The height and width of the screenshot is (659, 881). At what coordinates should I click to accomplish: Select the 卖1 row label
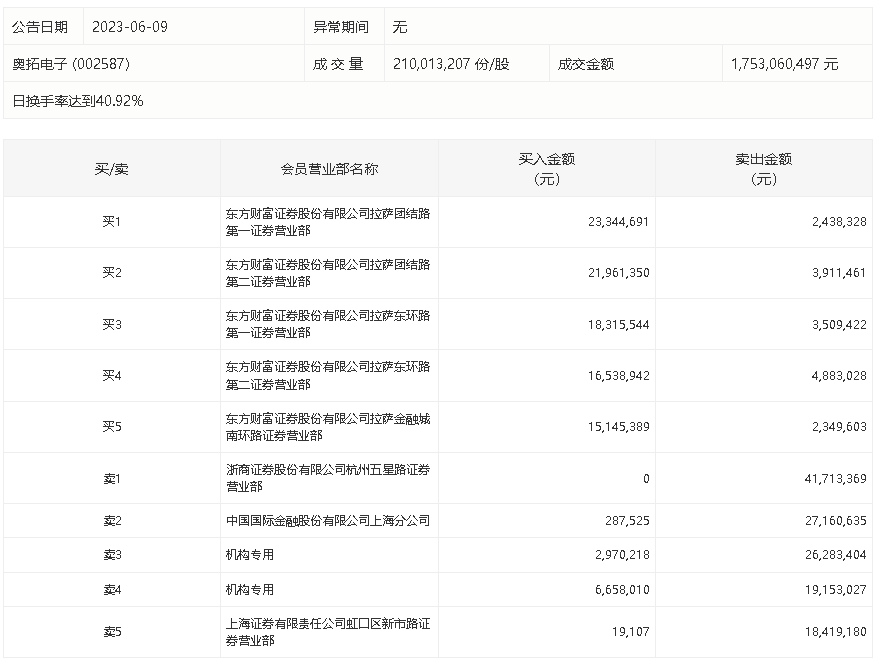click(x=112, y=479)
